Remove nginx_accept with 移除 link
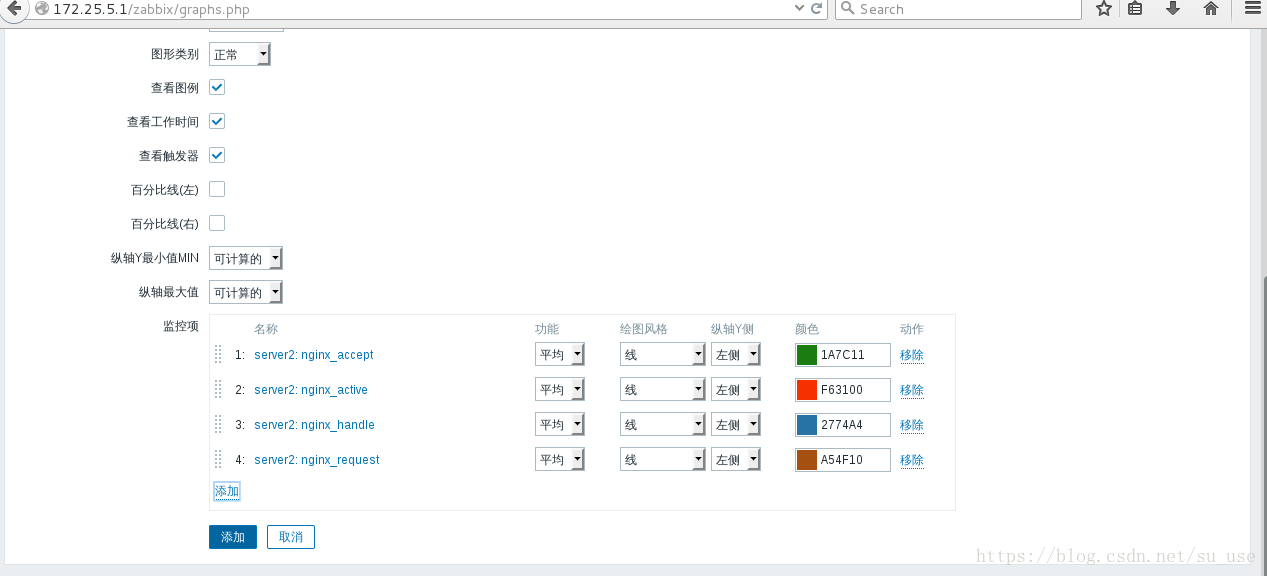This screenshot has width=1267, height=576. [912, 355]
